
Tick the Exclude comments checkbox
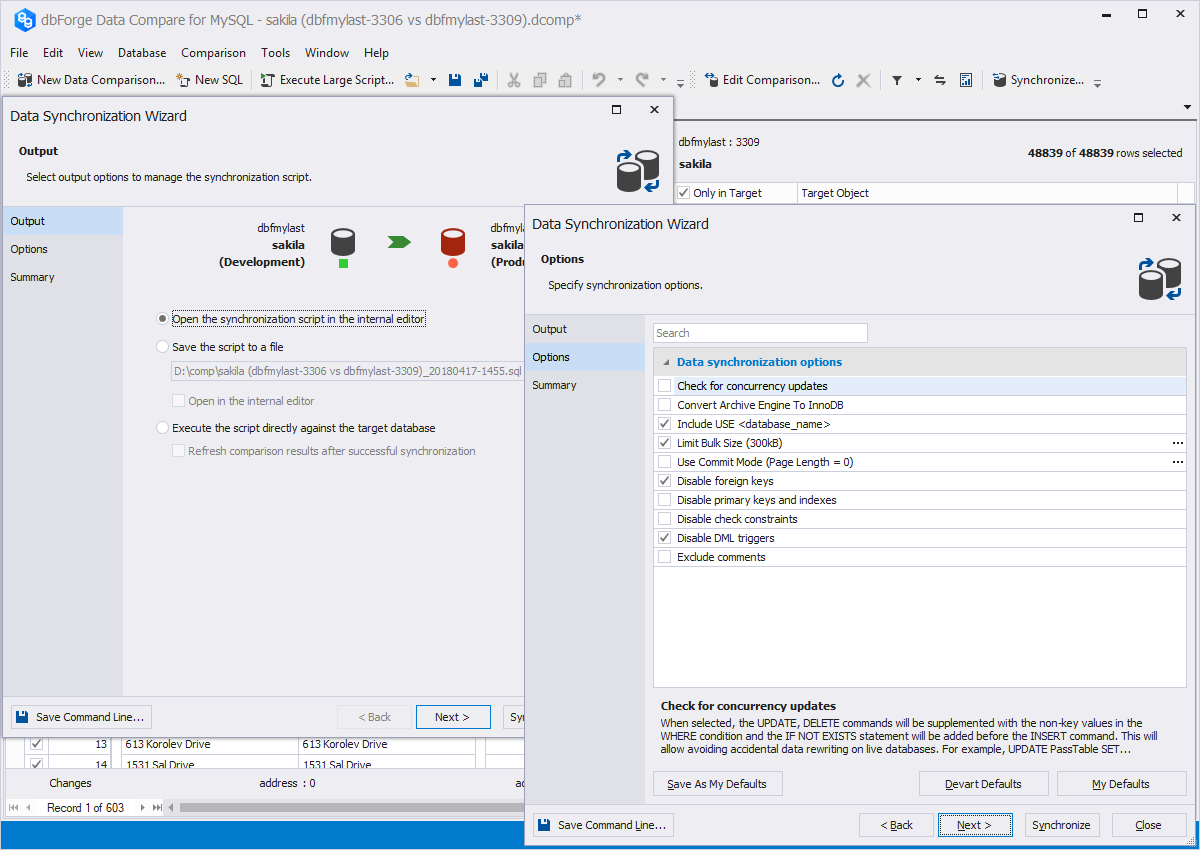[665, 557]
